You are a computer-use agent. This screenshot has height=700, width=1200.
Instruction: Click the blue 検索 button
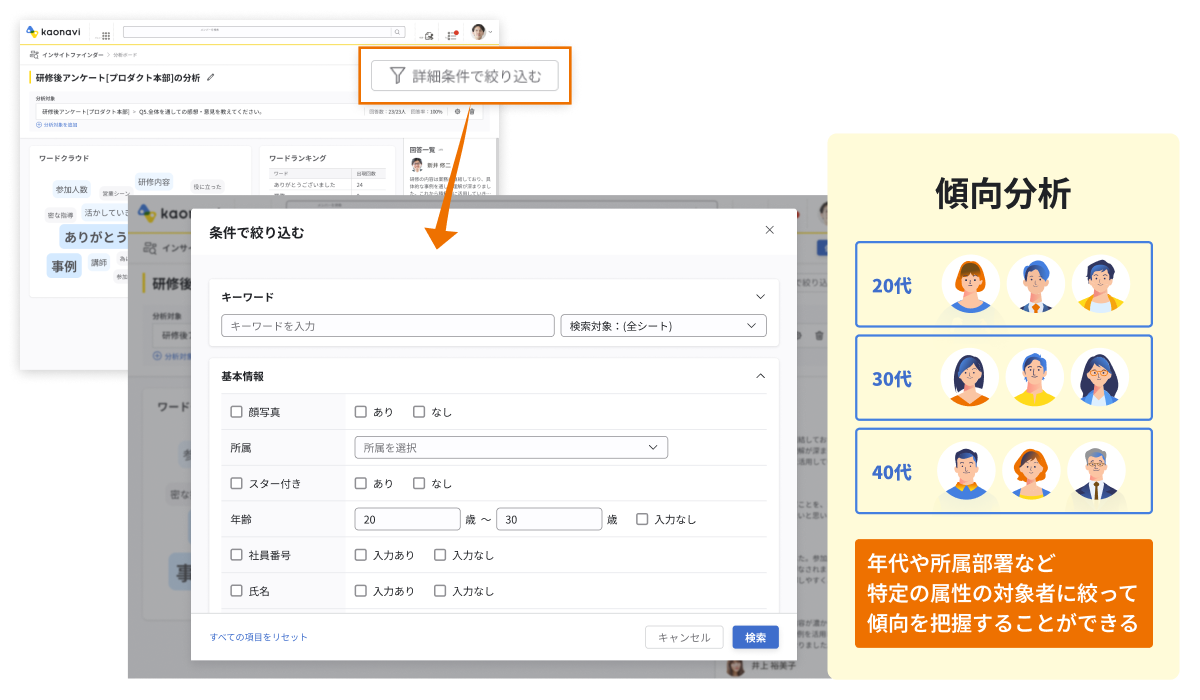755,637
